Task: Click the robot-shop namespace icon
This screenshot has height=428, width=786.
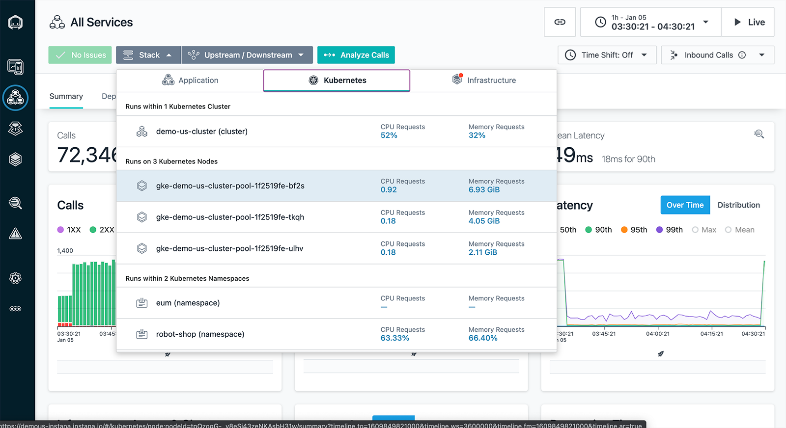Action: pyautogui.click(x=142, y=334)
